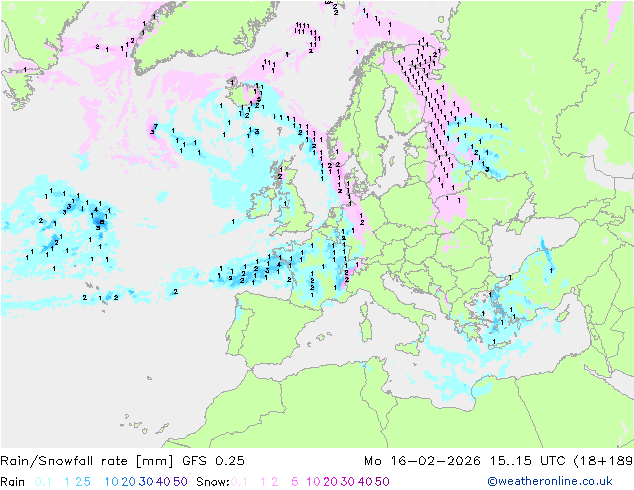Select the Rain 40 legend color value

point(163,482)
